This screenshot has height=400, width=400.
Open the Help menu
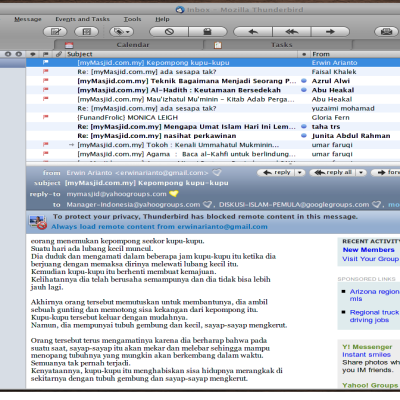click(162, 19)
